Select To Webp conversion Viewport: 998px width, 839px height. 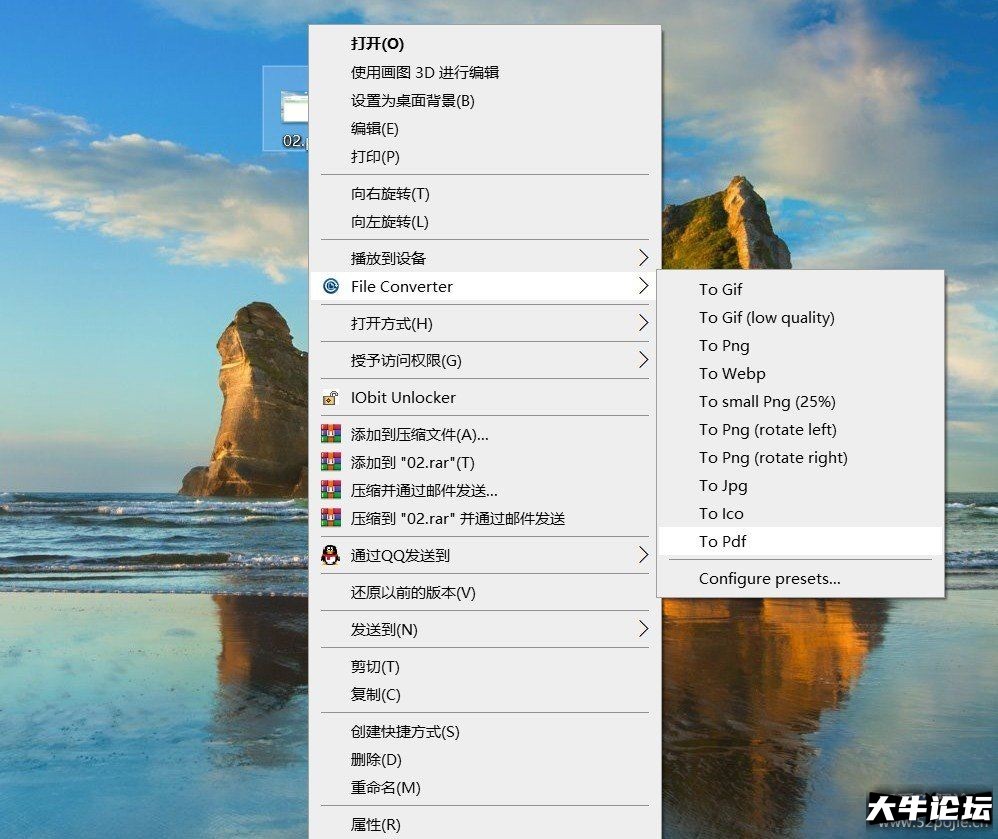point(800,374)
